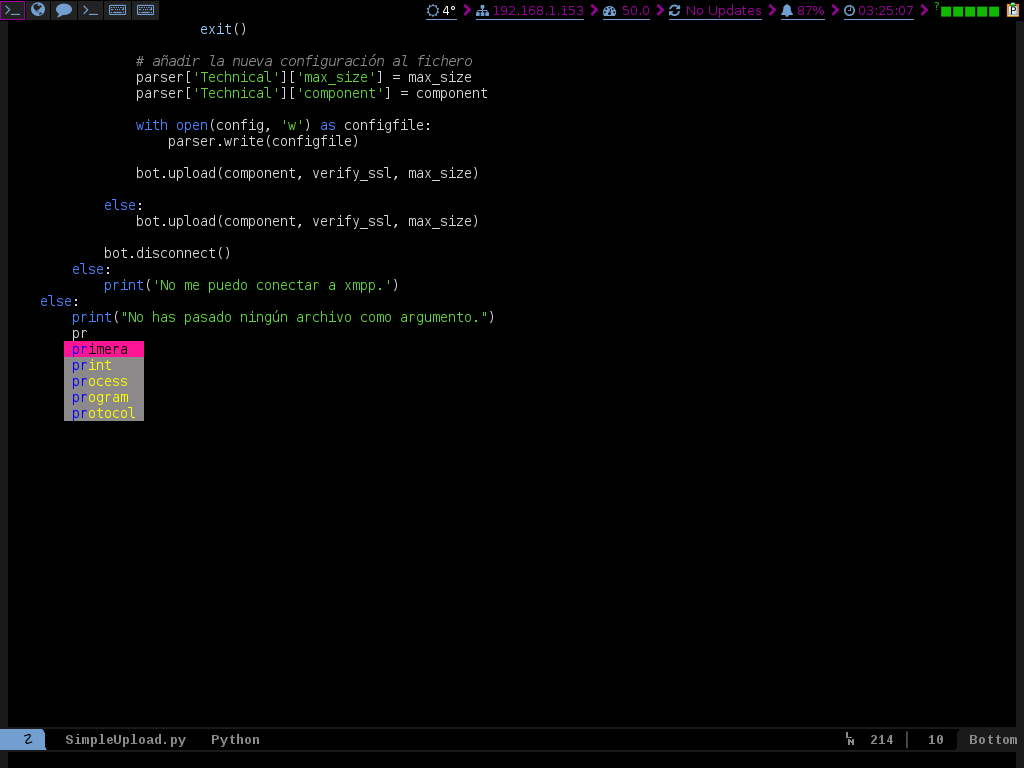The height and width of the screenshot is (768, 1024).
Task: Click the parser 'max_size' assignment line
Action: coord(304,78)
